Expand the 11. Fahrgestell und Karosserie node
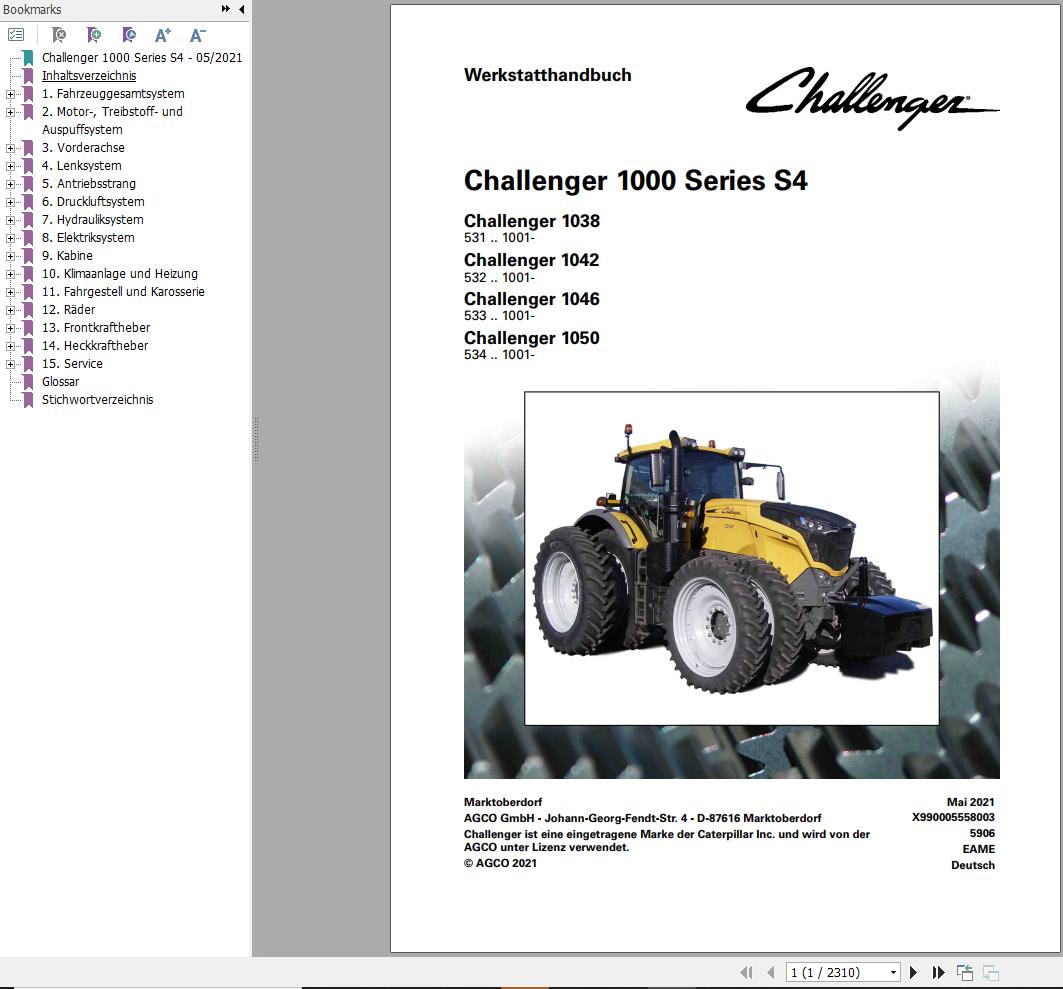 (x=10, y=292)
